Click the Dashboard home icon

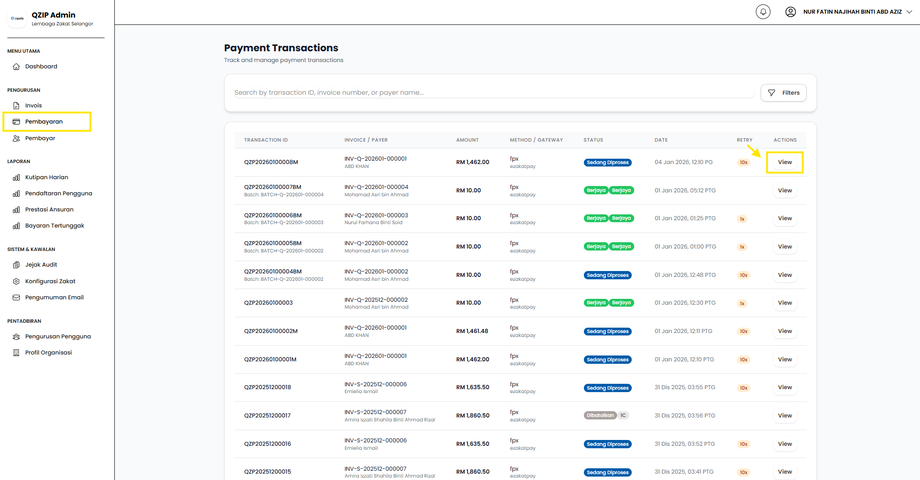pos(16,67)
